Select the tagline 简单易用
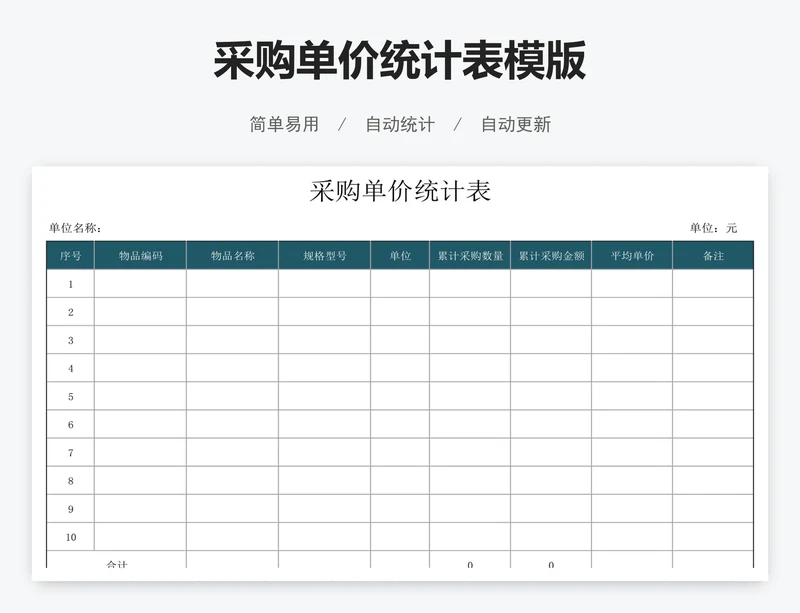This screenshot has height=613, width=800. (x=284, y=124)
